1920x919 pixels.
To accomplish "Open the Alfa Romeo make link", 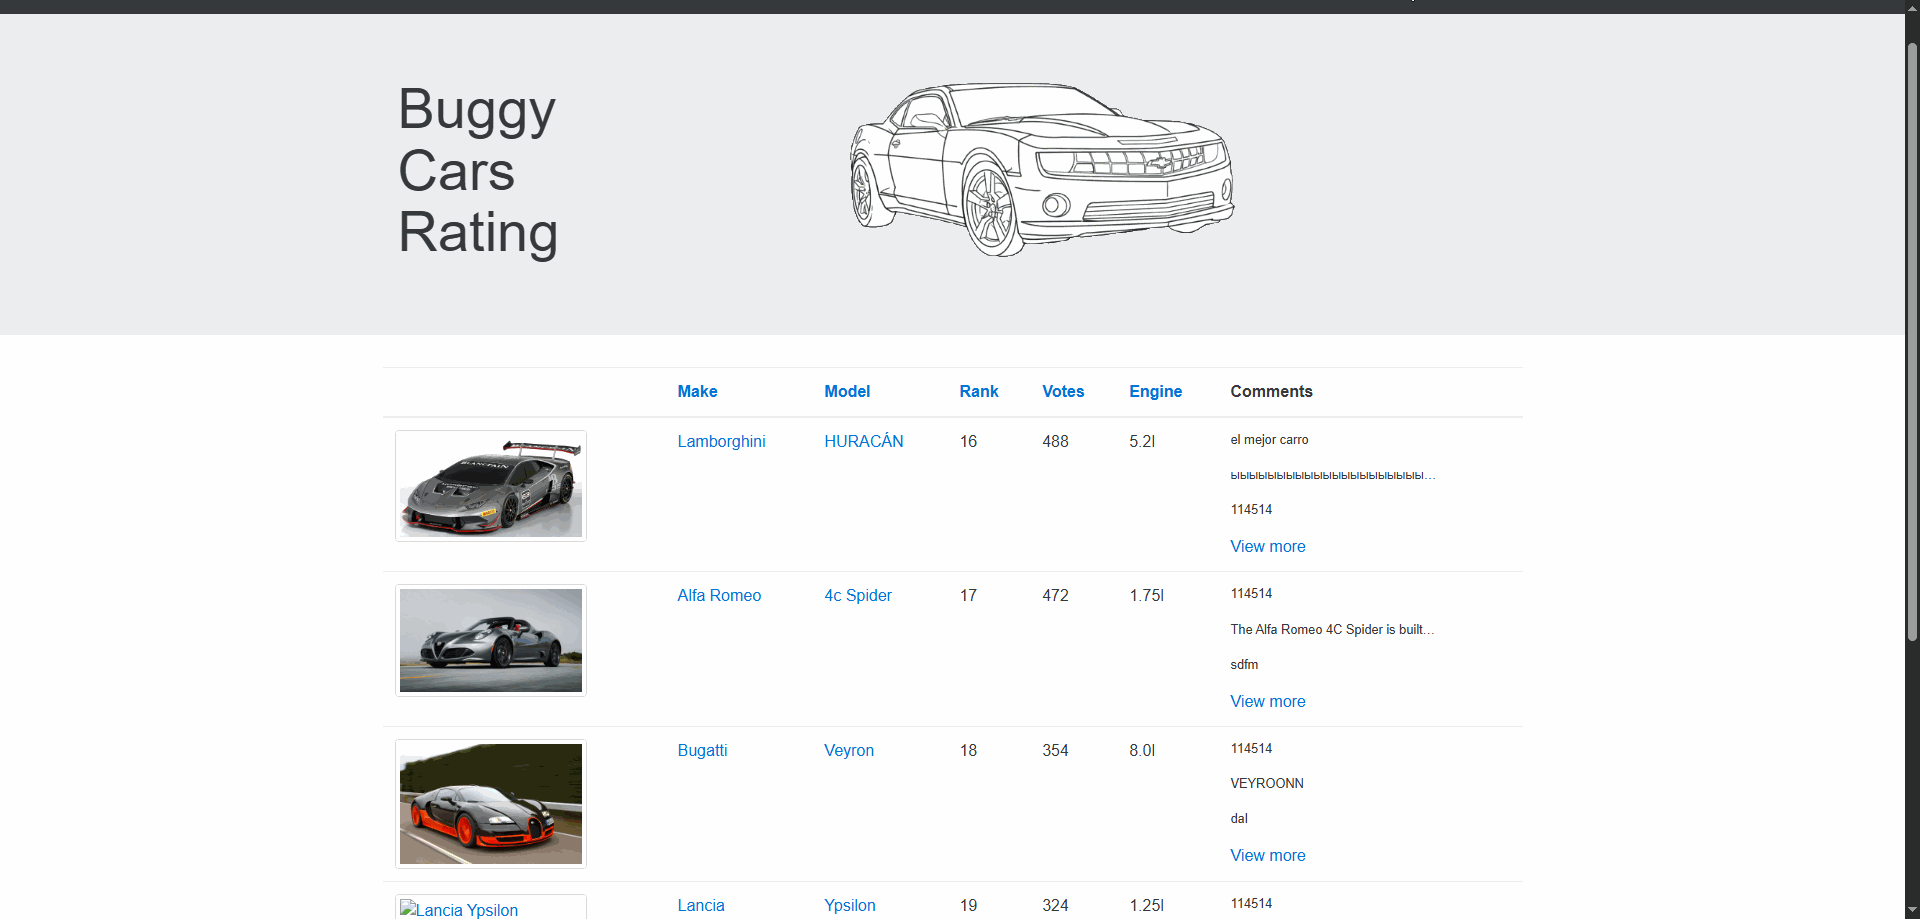I will 719,596.
